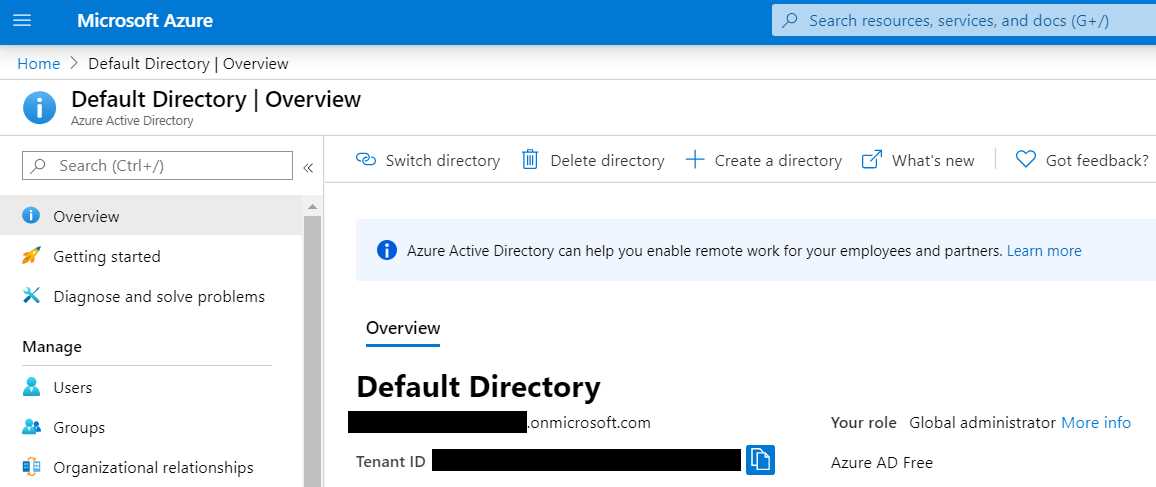The height and width of the screenshot is (487, 1156).
Task: Click the info icon in the banner
Action: pyautogui.click(x=386, y=250)
